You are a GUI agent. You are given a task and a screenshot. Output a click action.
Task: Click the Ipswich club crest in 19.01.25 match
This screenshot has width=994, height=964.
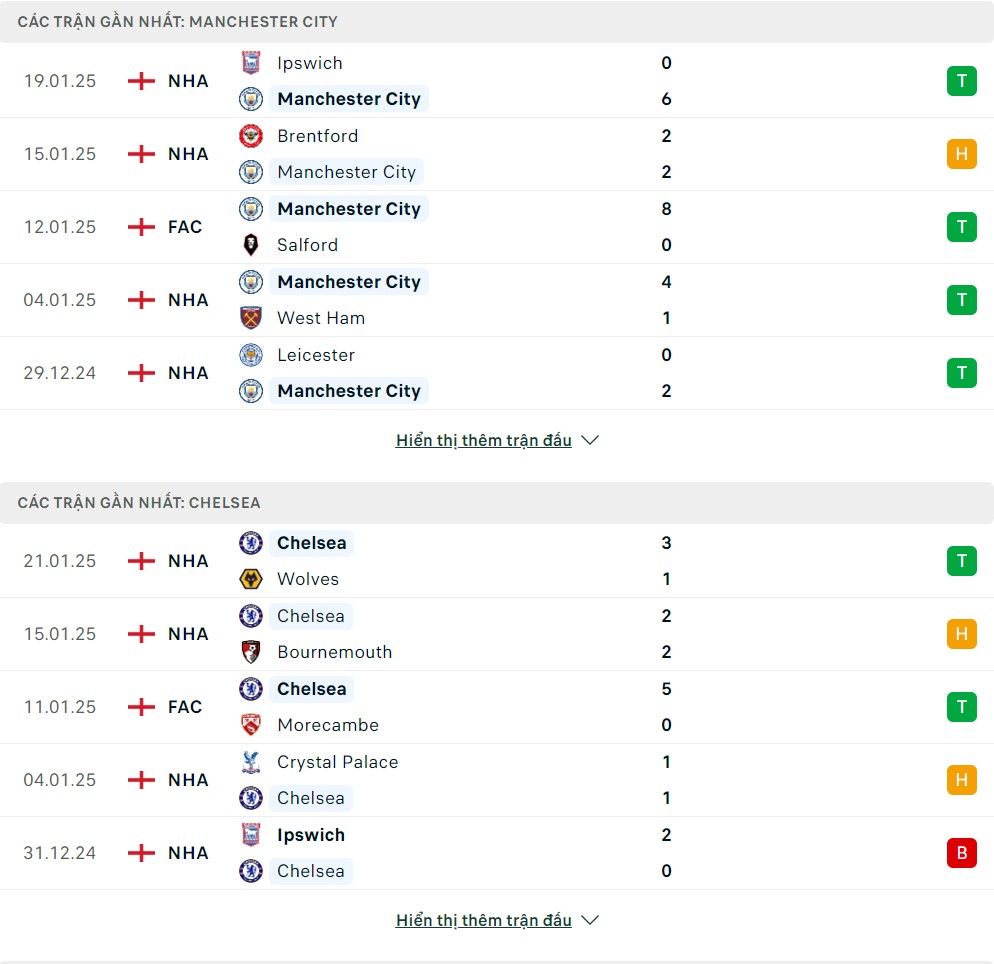tap(251, 63)
